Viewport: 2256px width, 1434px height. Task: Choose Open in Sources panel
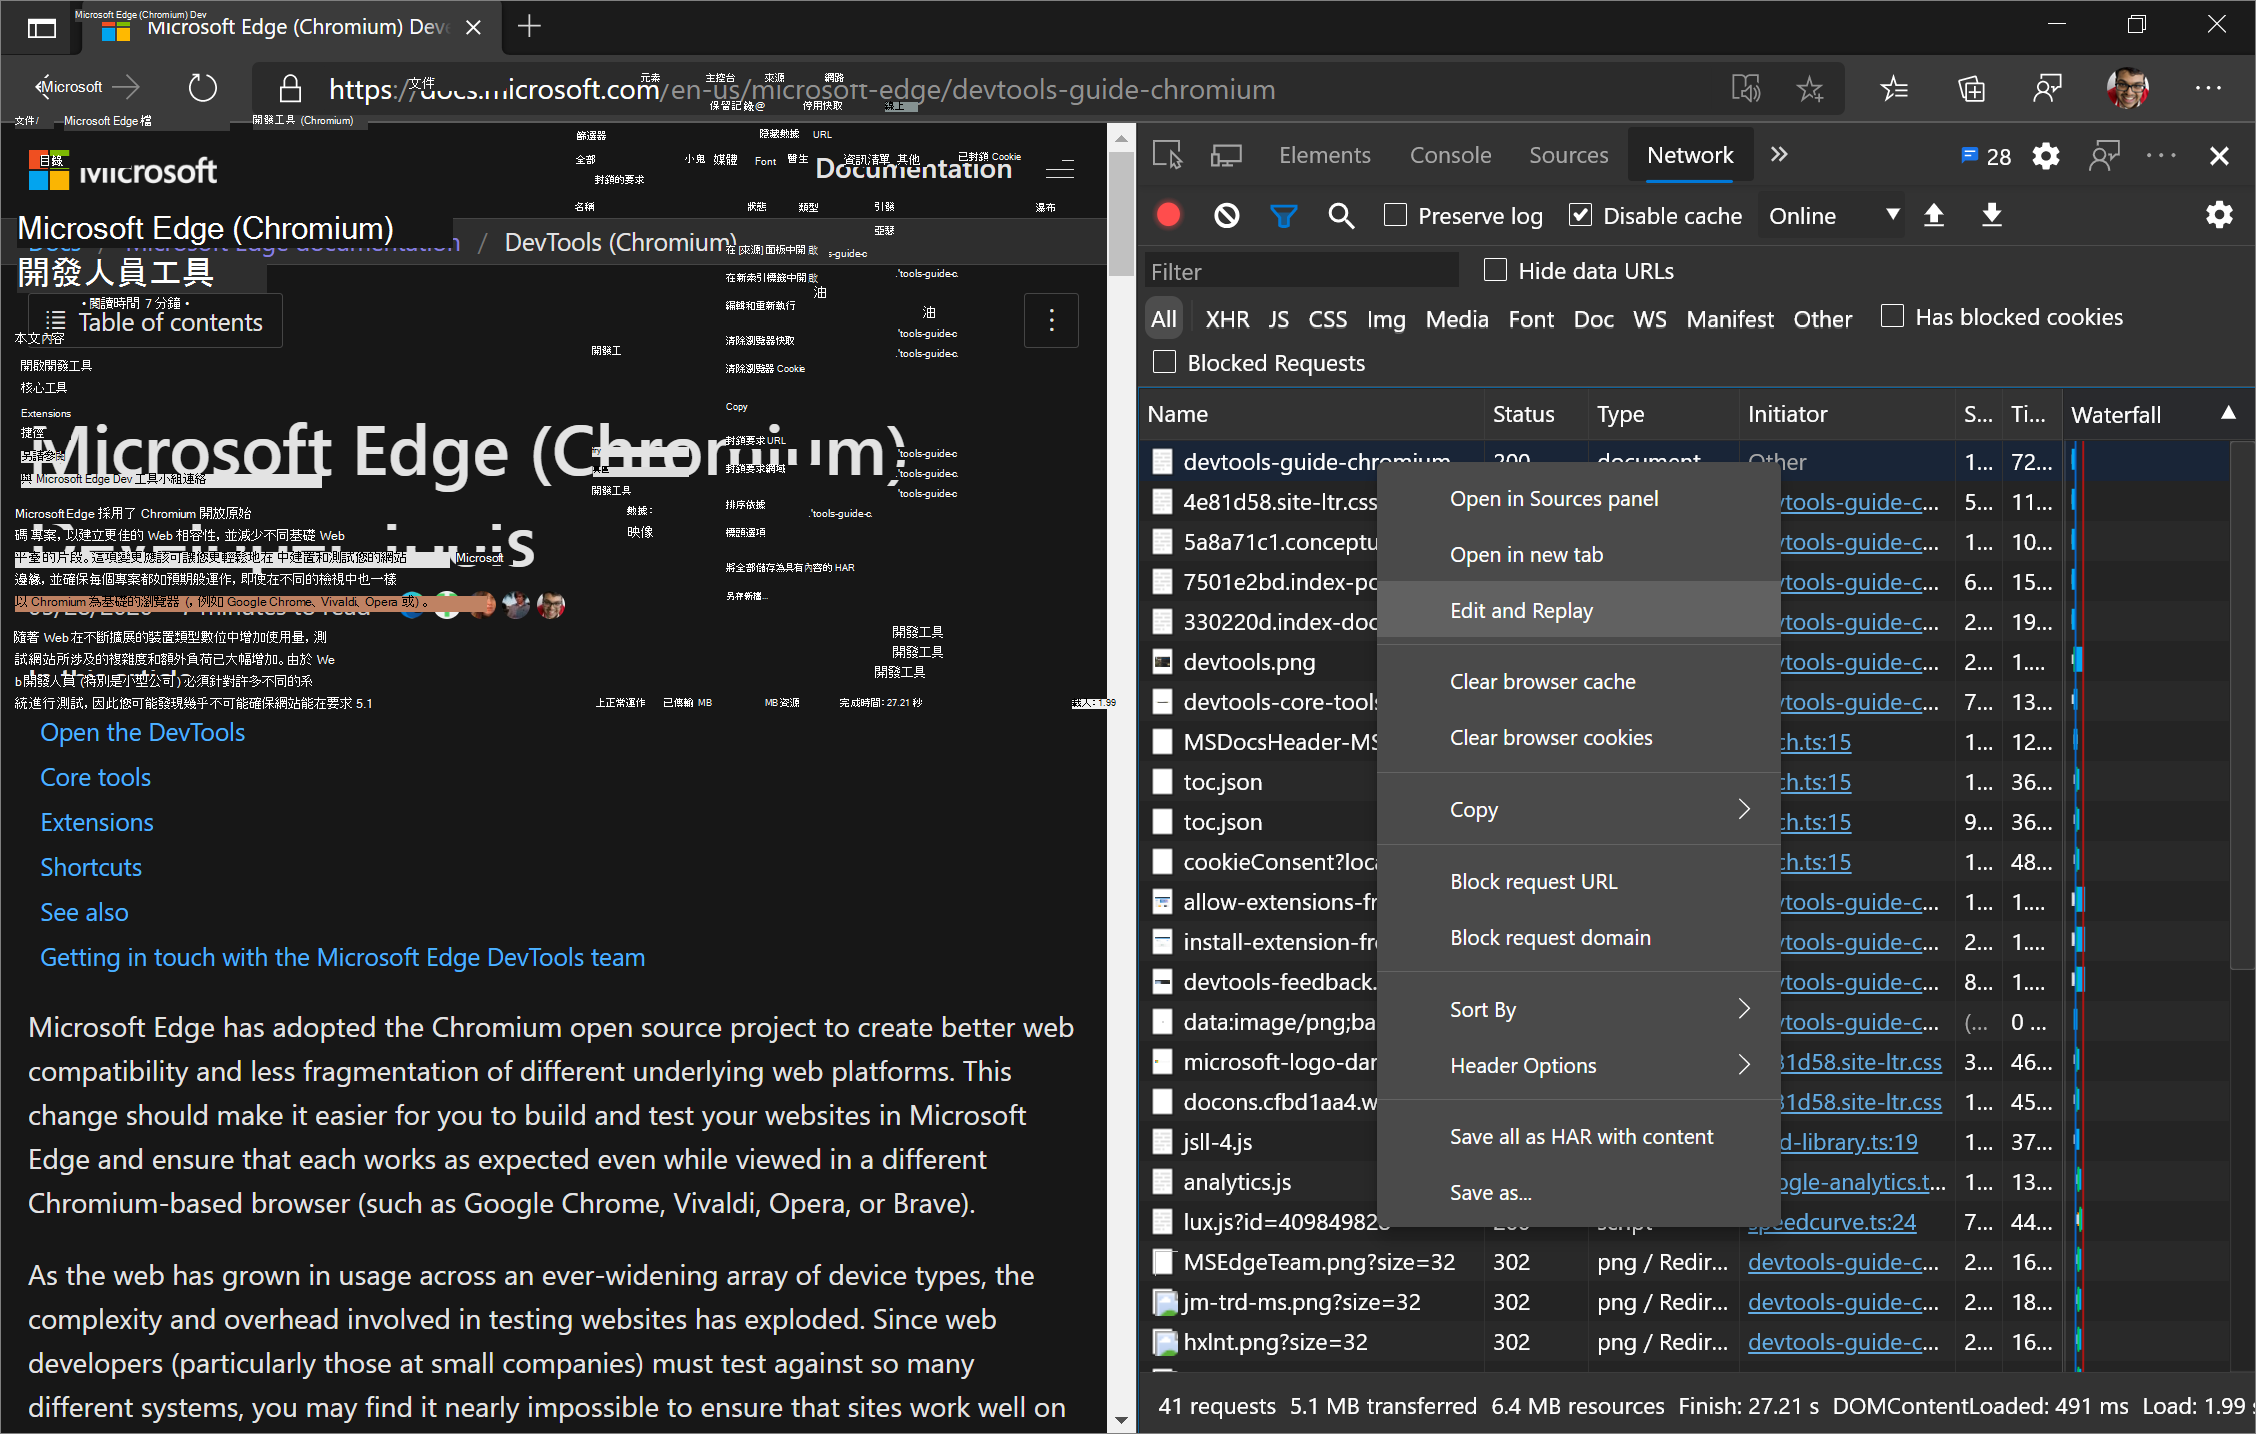pyautogui.click(x=1578, y=498)
